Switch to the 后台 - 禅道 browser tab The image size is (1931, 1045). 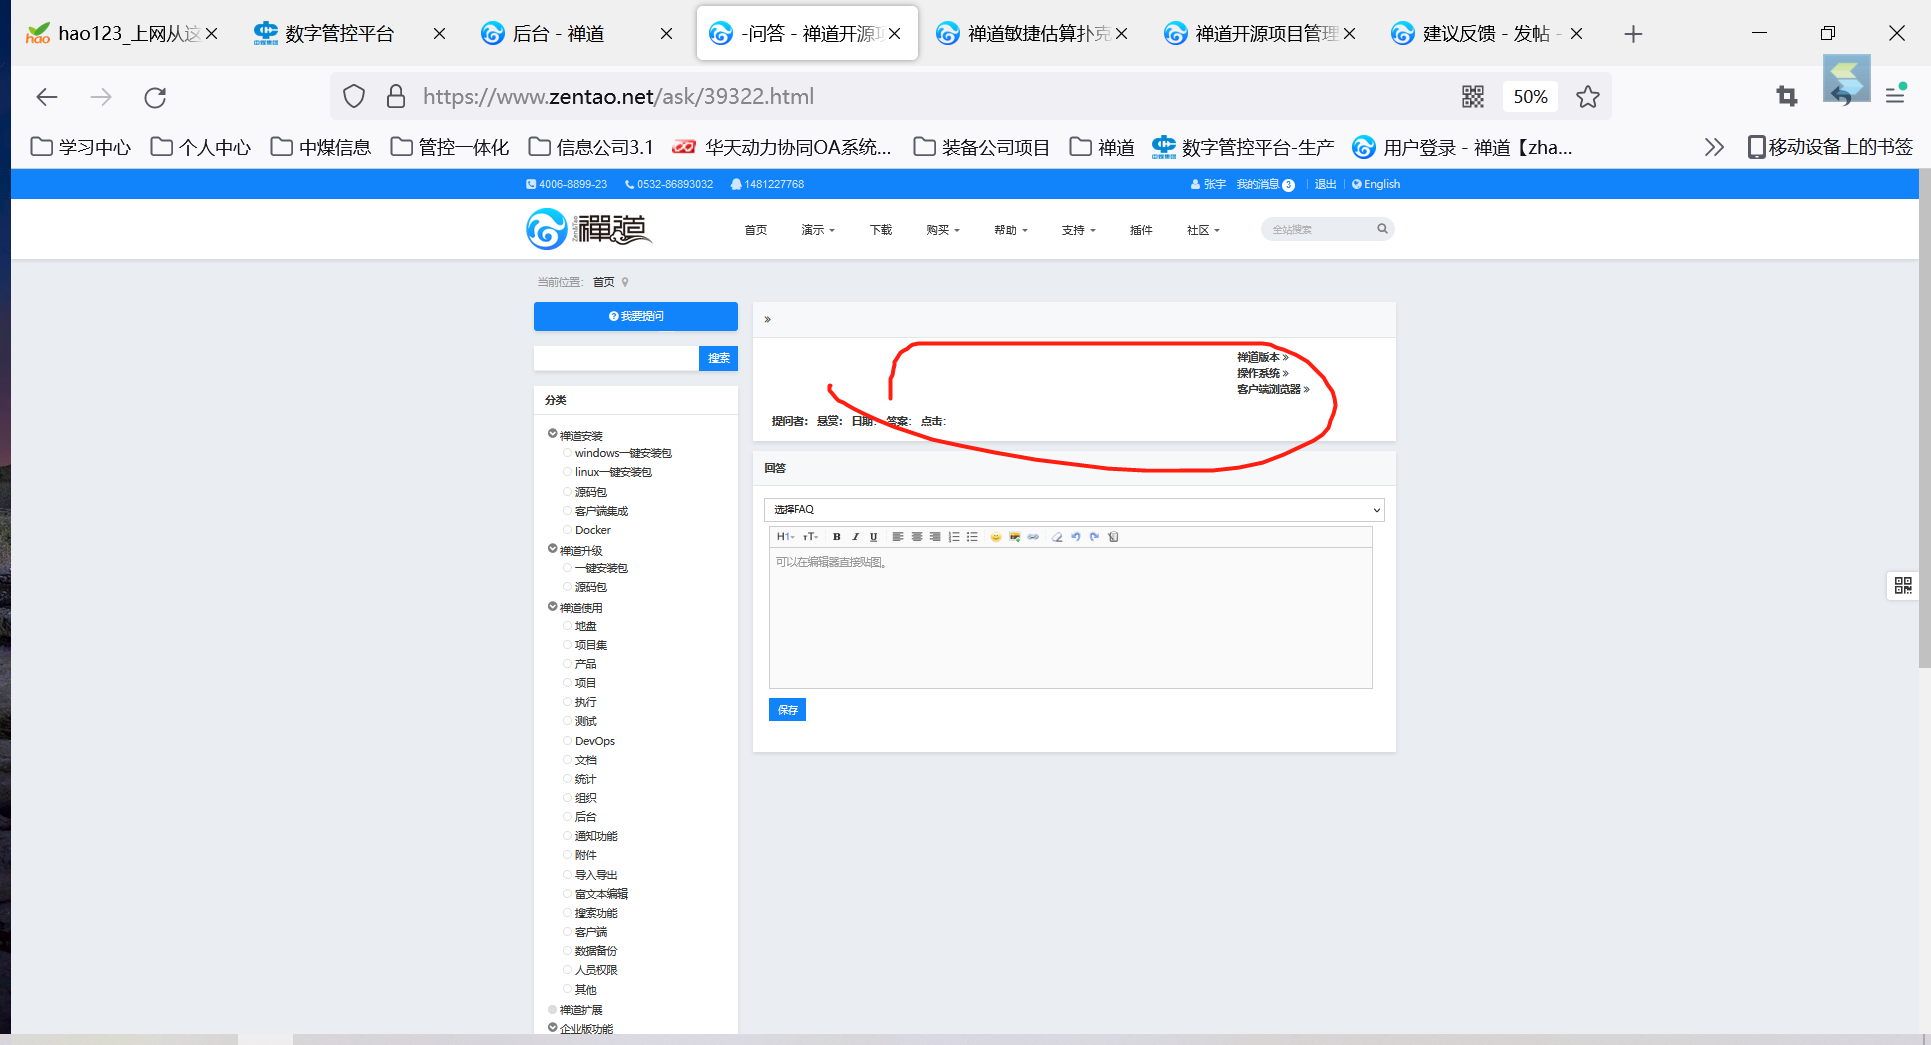click(x=578, y=34)
